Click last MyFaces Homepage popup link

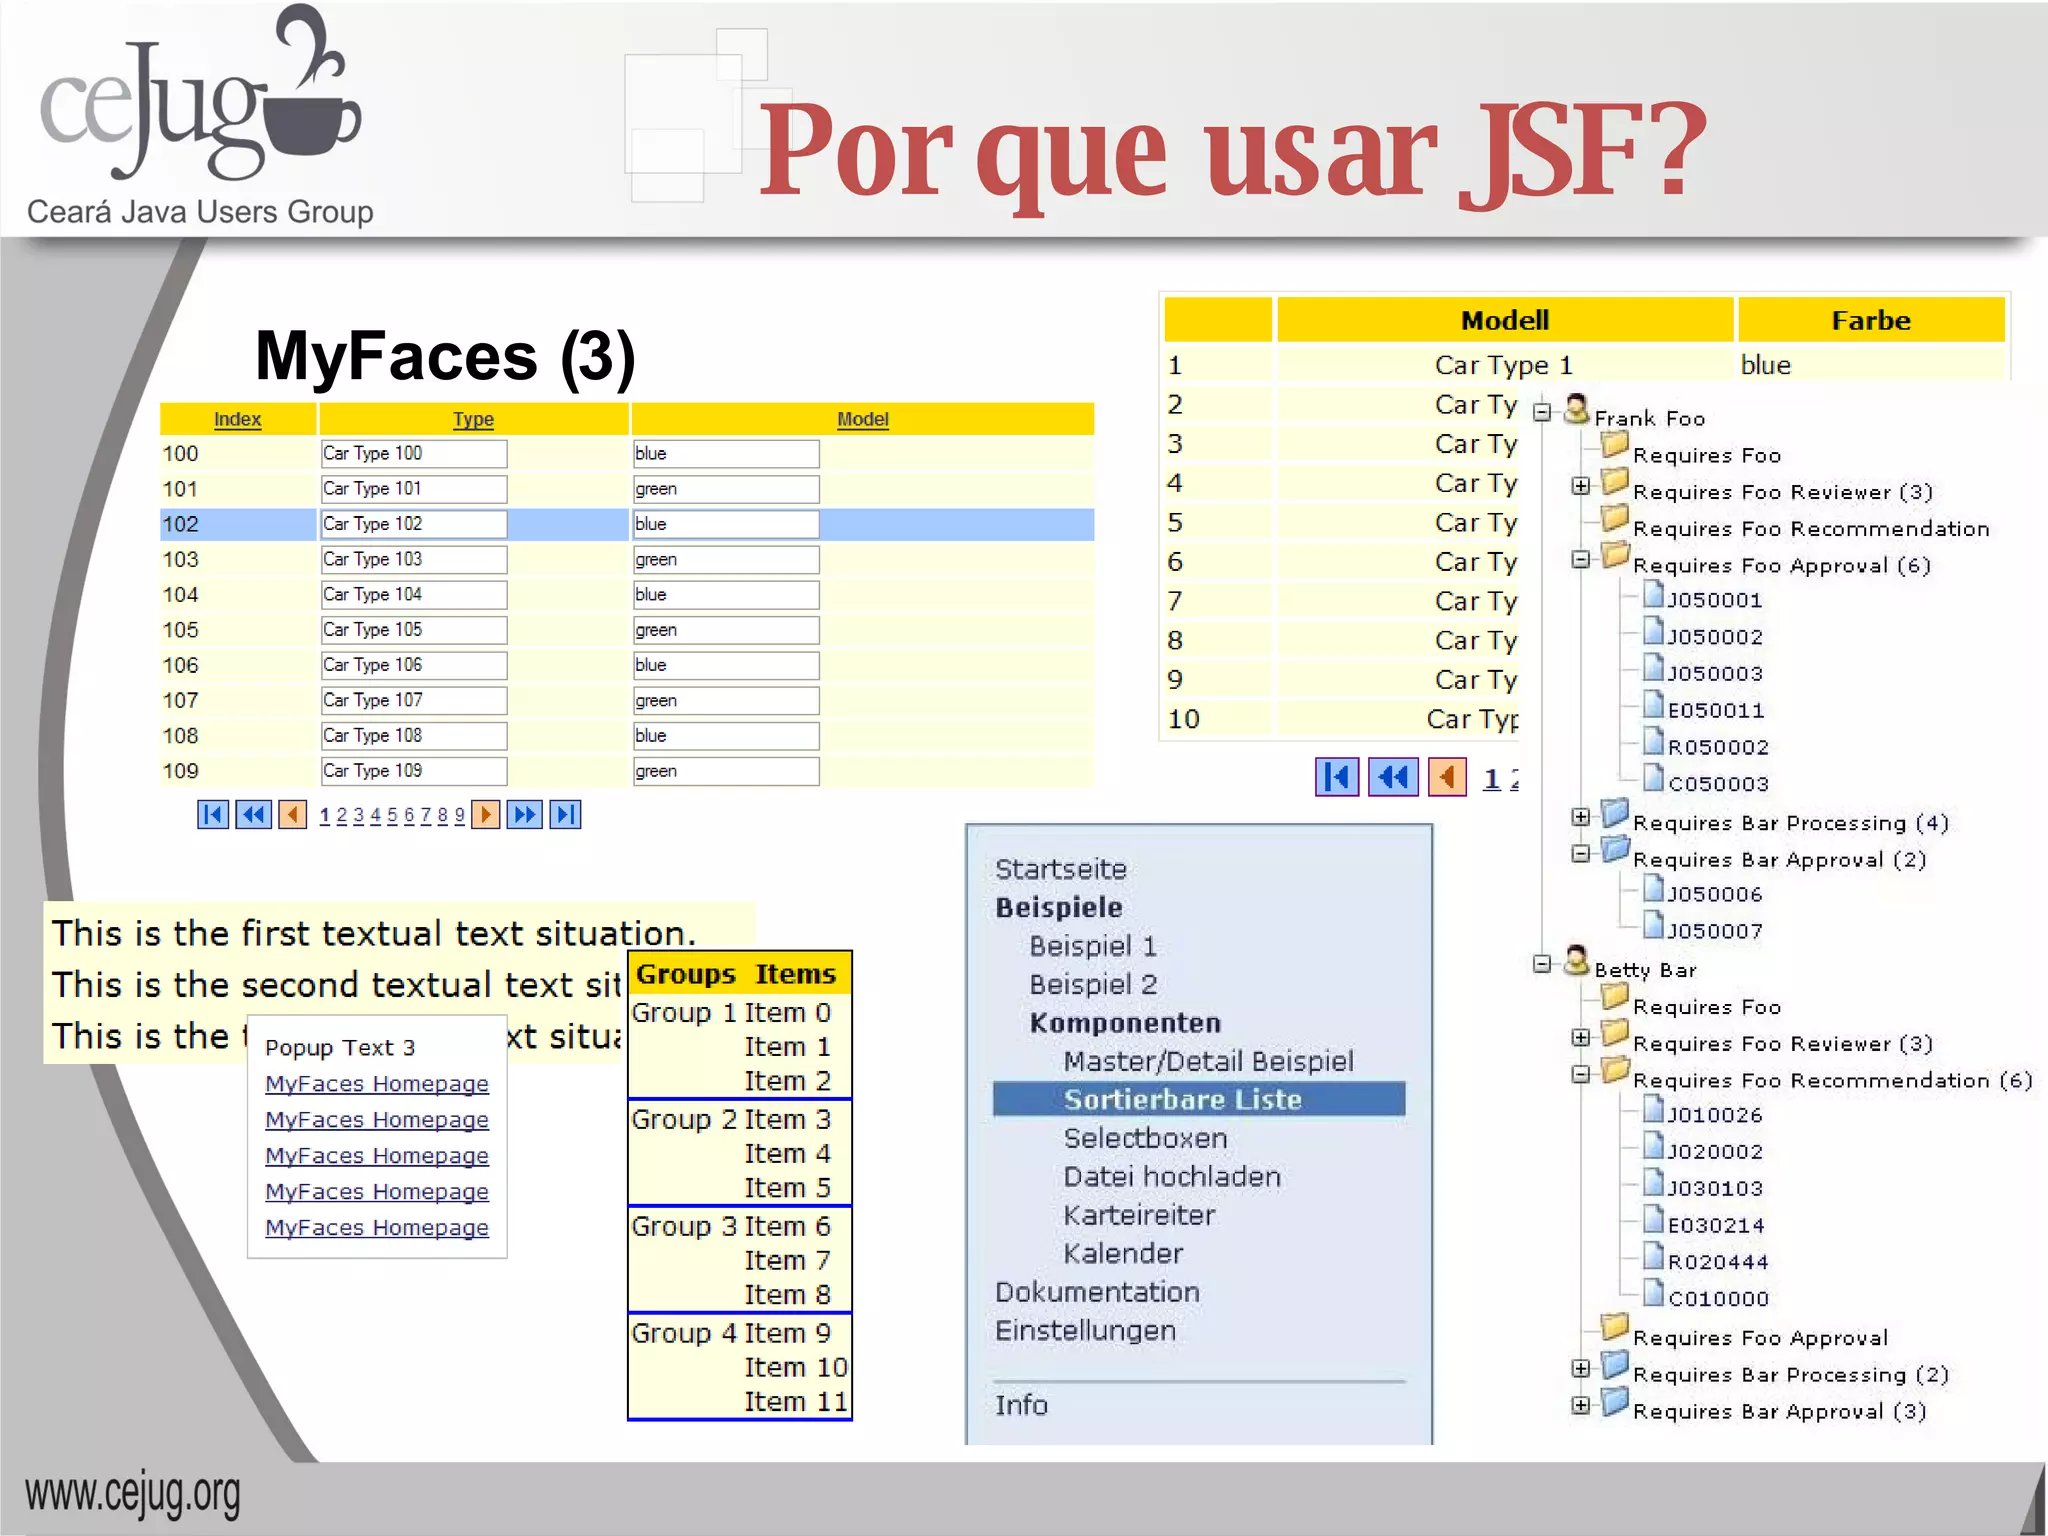pyautogui.click(x=377, y=1228)
